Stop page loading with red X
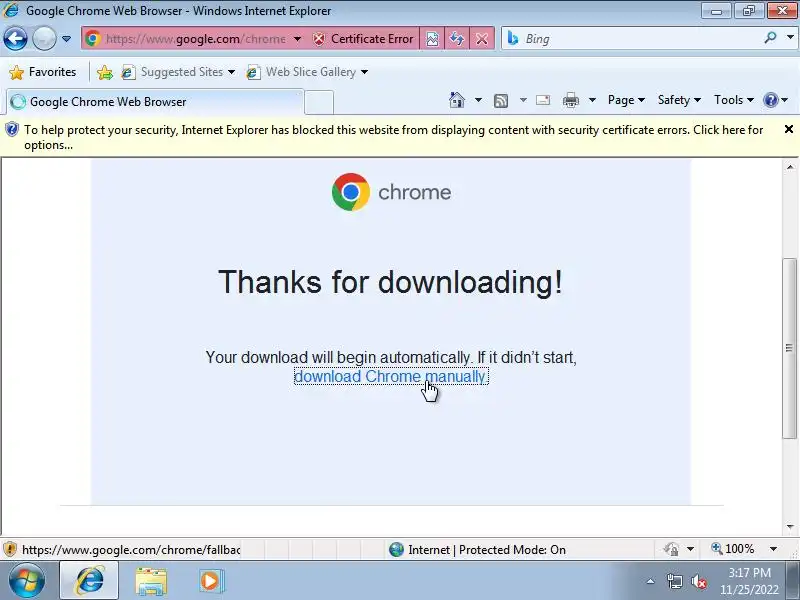 coord(482,39)
